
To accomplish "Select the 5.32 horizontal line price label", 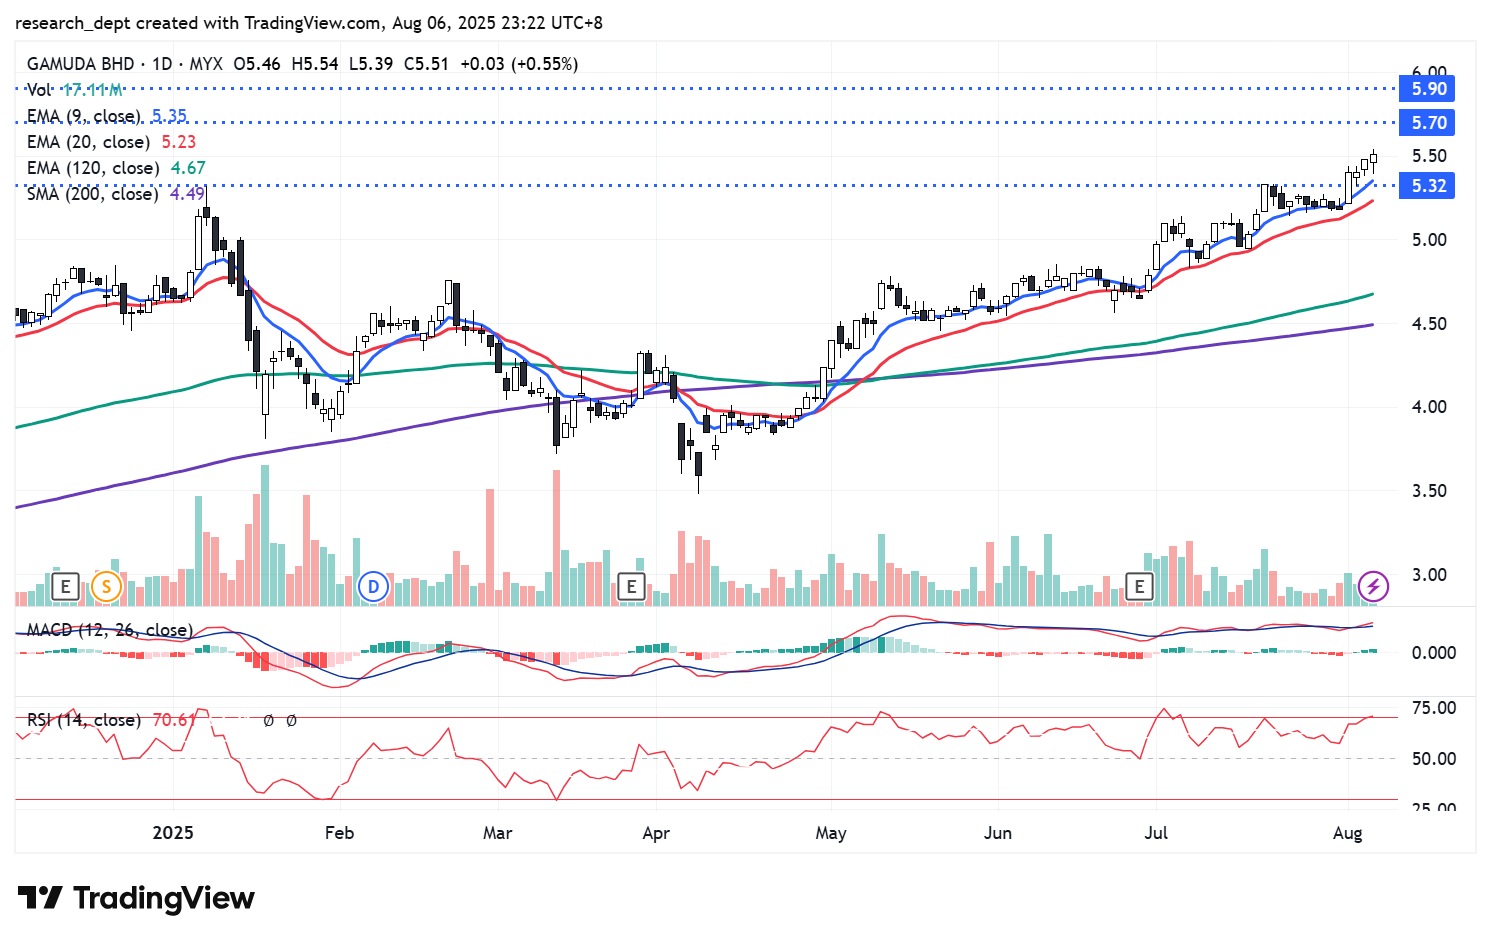I will click(x=1429, y=186).
